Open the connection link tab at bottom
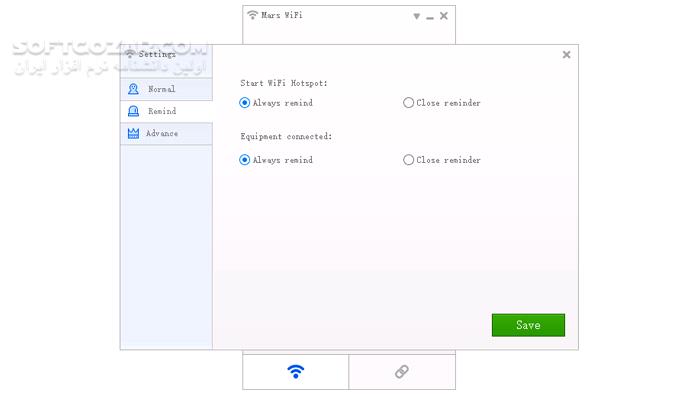The height and width of the screenshot is (394, 700). coord(402,371)
